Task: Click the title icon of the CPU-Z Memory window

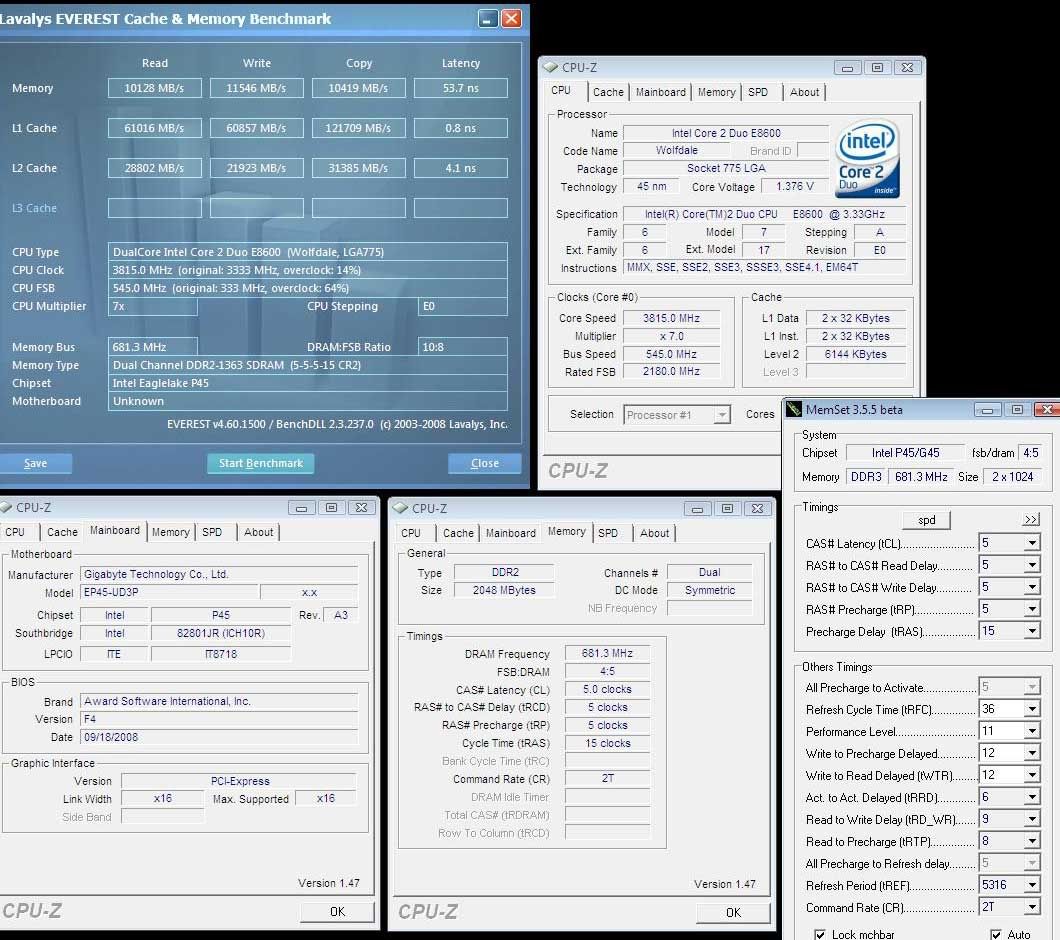Action: click(x=400, y=508)
